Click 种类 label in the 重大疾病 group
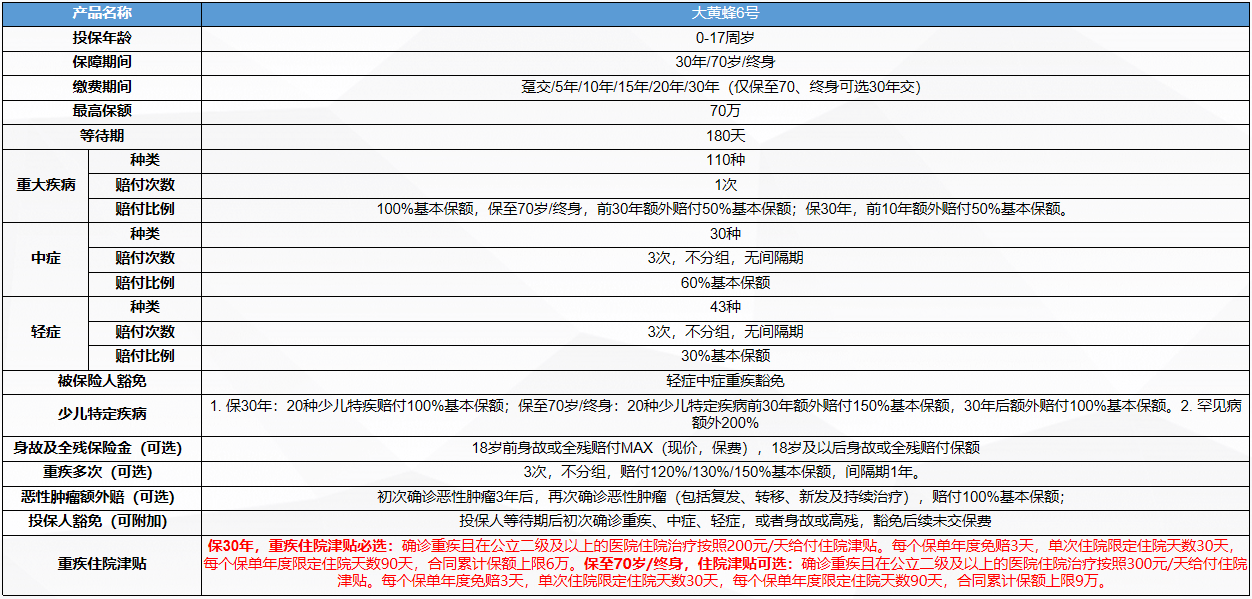This screenshot has height=599, width=1252. coord(145,160)
